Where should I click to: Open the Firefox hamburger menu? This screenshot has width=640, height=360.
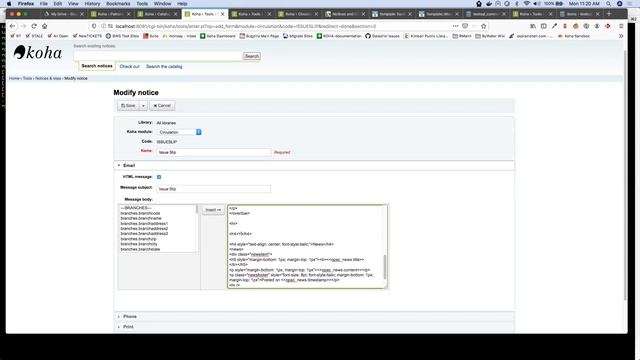(x=621, y=26)
